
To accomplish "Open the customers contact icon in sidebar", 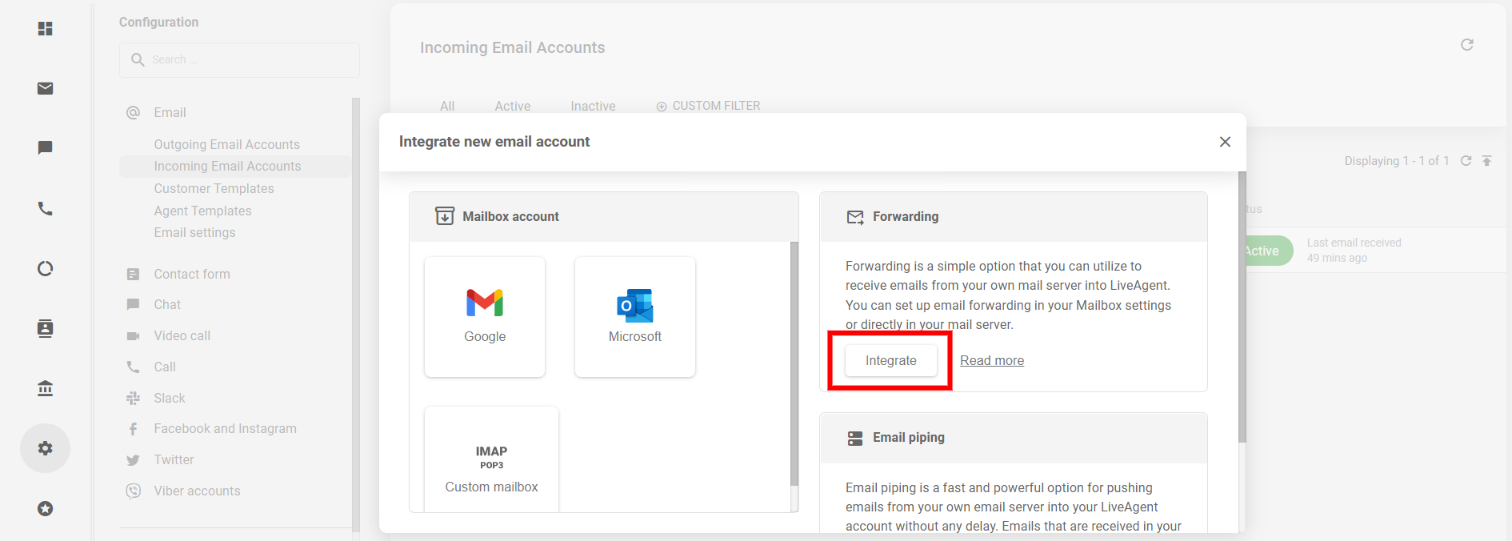I will (45, 328).
